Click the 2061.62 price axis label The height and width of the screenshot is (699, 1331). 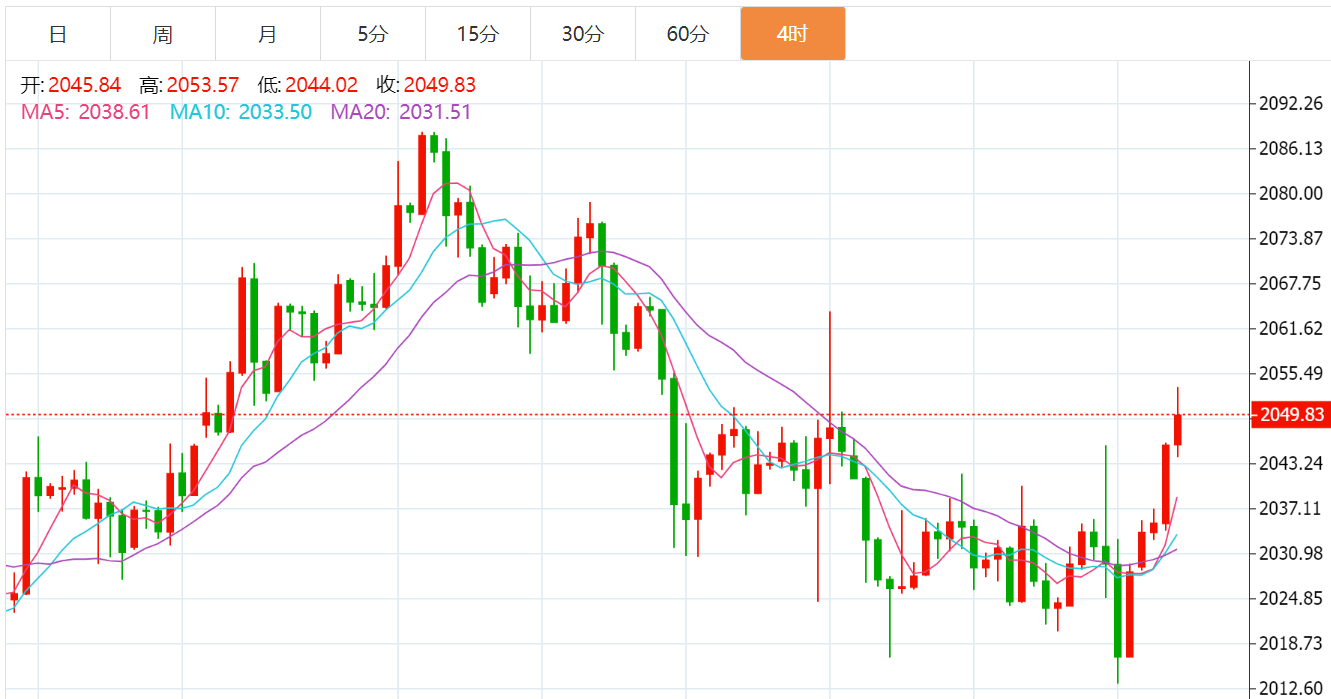click(1293, 328)
